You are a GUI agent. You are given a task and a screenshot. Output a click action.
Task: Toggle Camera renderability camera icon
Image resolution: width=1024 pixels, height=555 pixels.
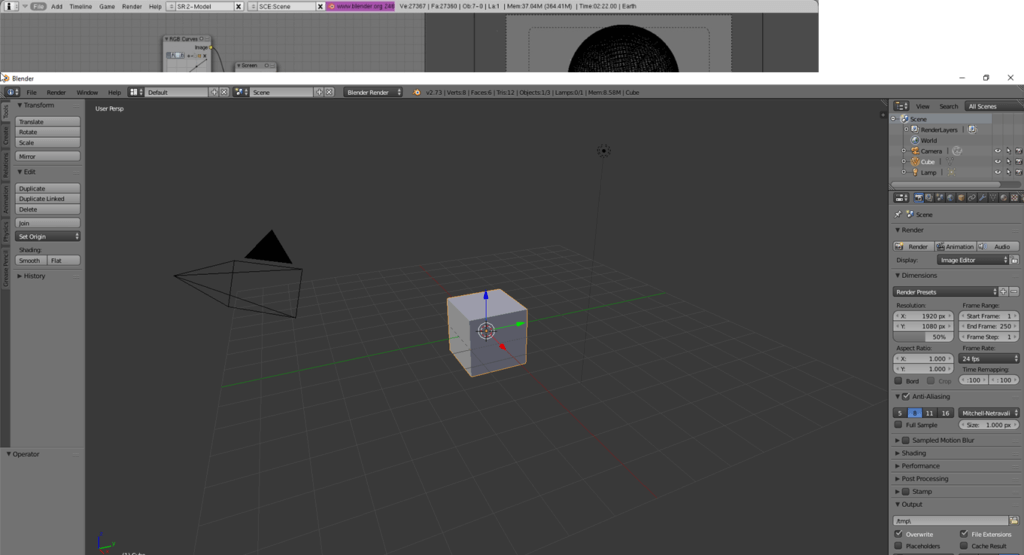(x=1018, y=151)
